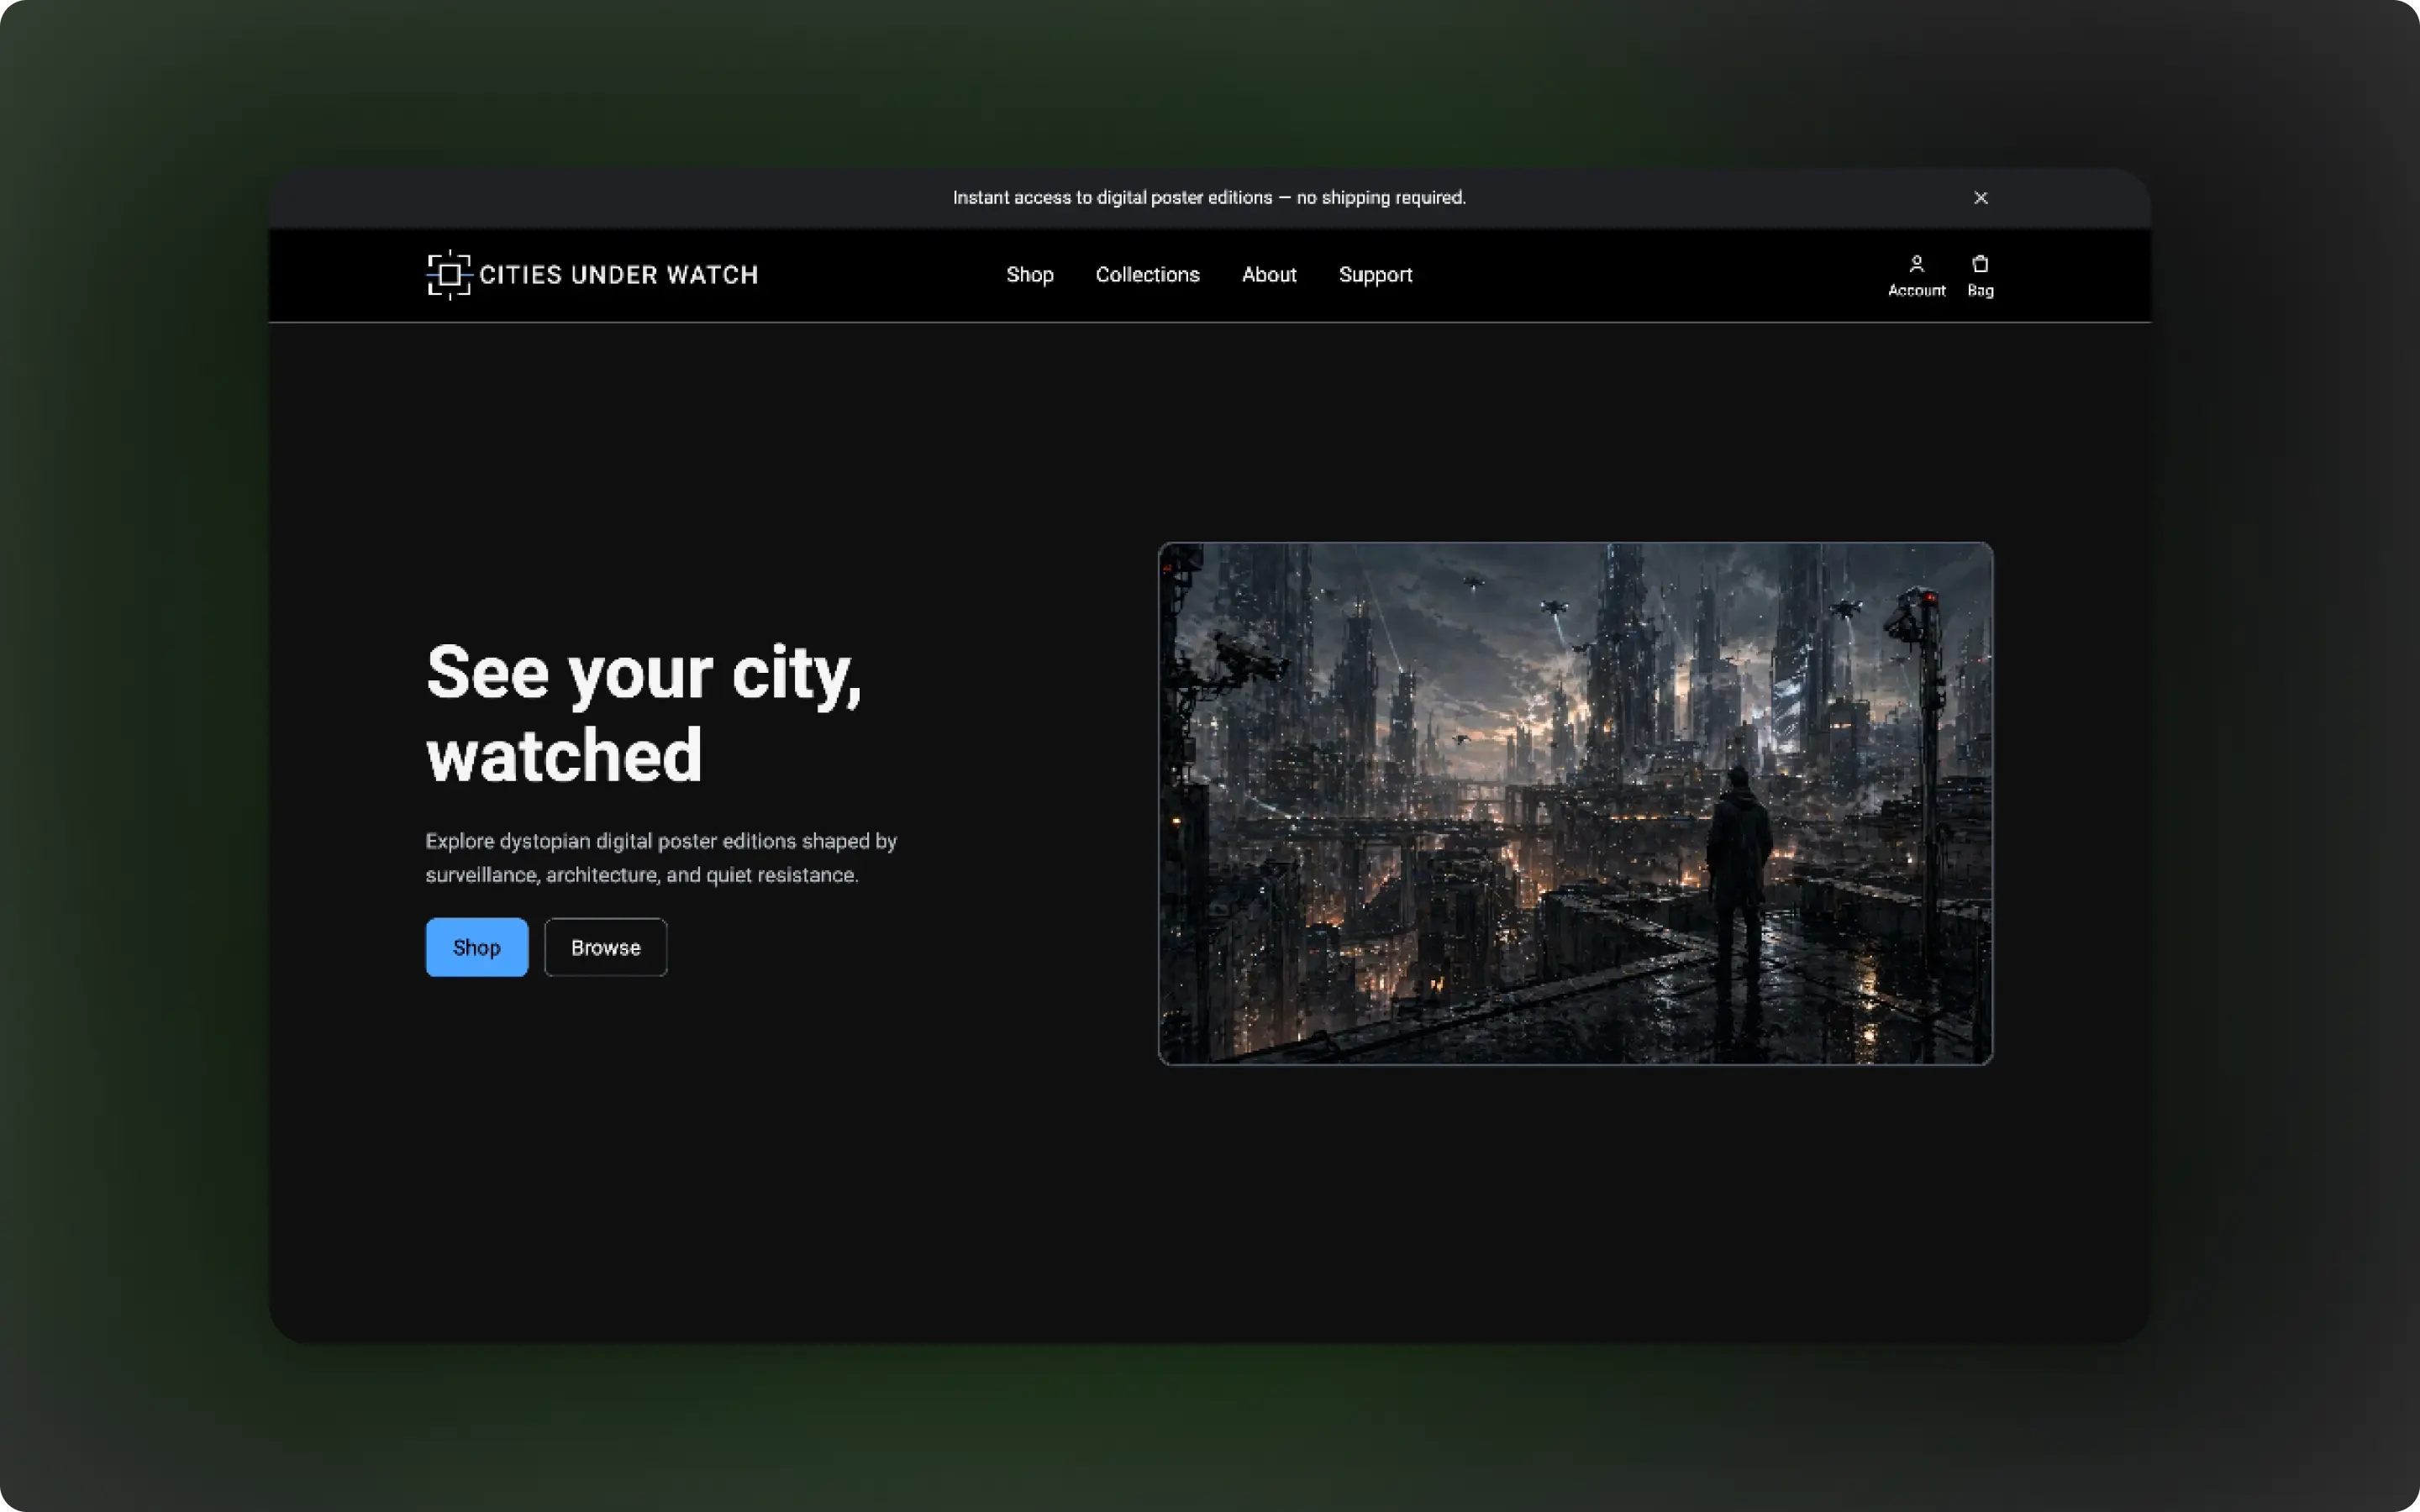Click the outlined Browse button

(605, 947)
